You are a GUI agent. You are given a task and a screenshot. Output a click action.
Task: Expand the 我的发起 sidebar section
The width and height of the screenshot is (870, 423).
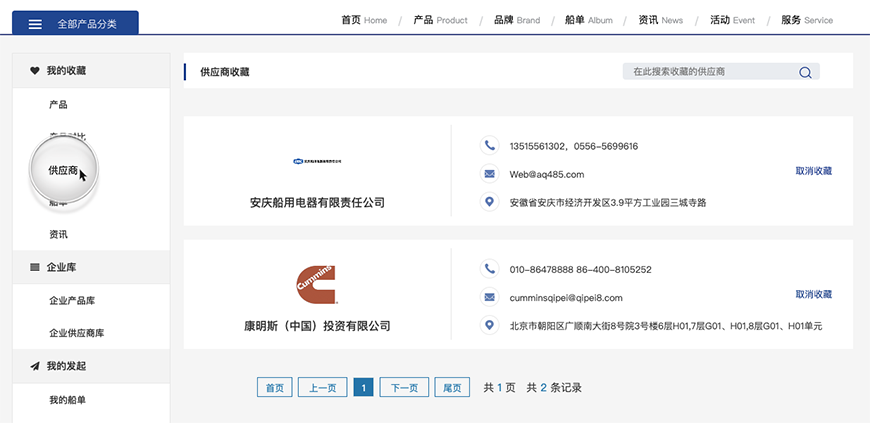(x=66, y=366)
